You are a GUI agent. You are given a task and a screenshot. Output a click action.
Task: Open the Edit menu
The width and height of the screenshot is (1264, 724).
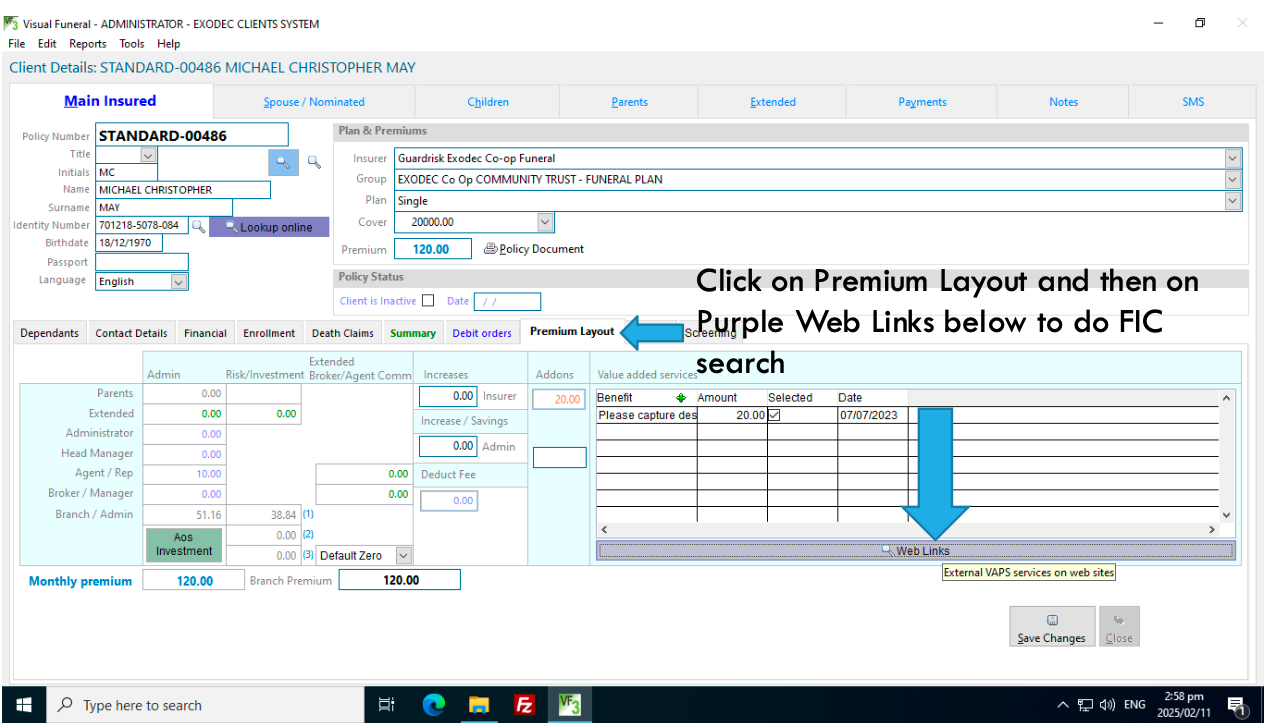click(x=47, y=44)
